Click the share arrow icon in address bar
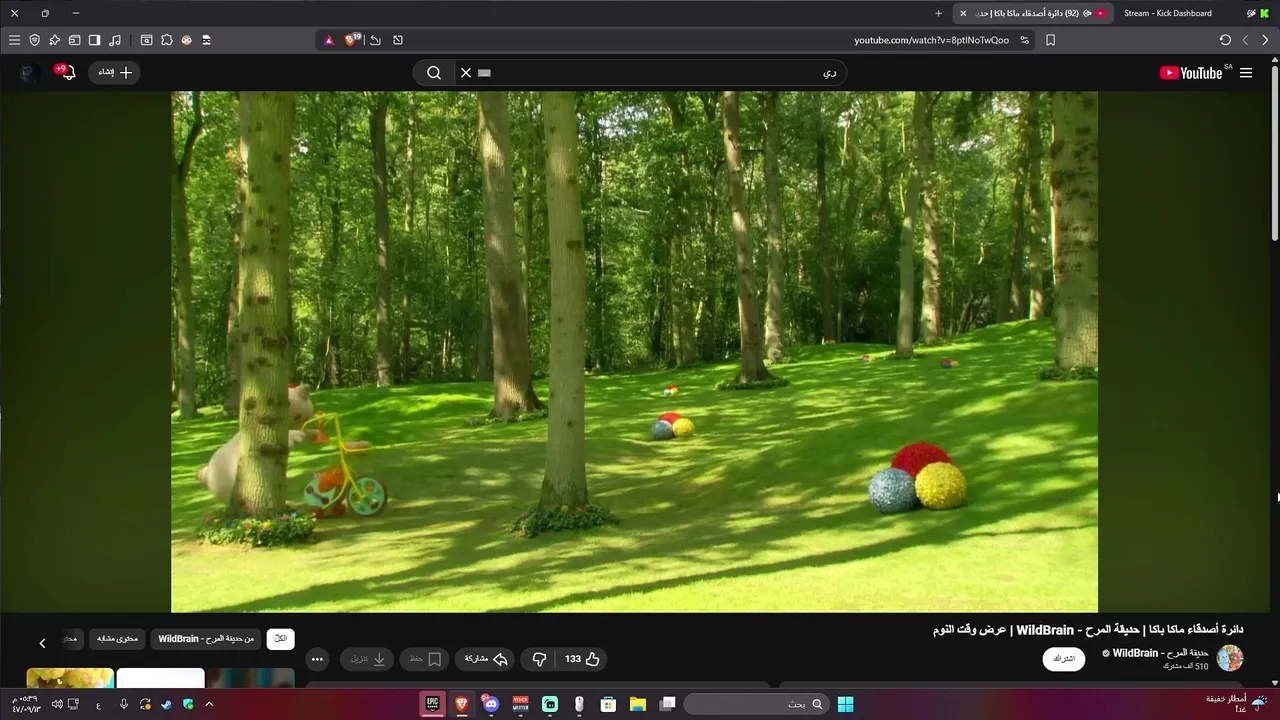The width and height of the screenshot is (1280, 720). [x=375, y=40]
